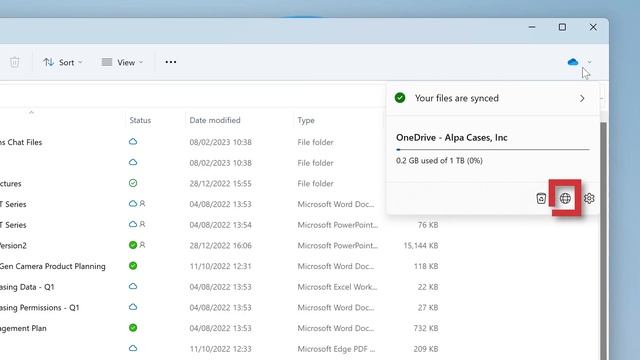Select 'asing Permissions - Q1' document
This screenshot has height=360, width=640.
coord(40,307)
